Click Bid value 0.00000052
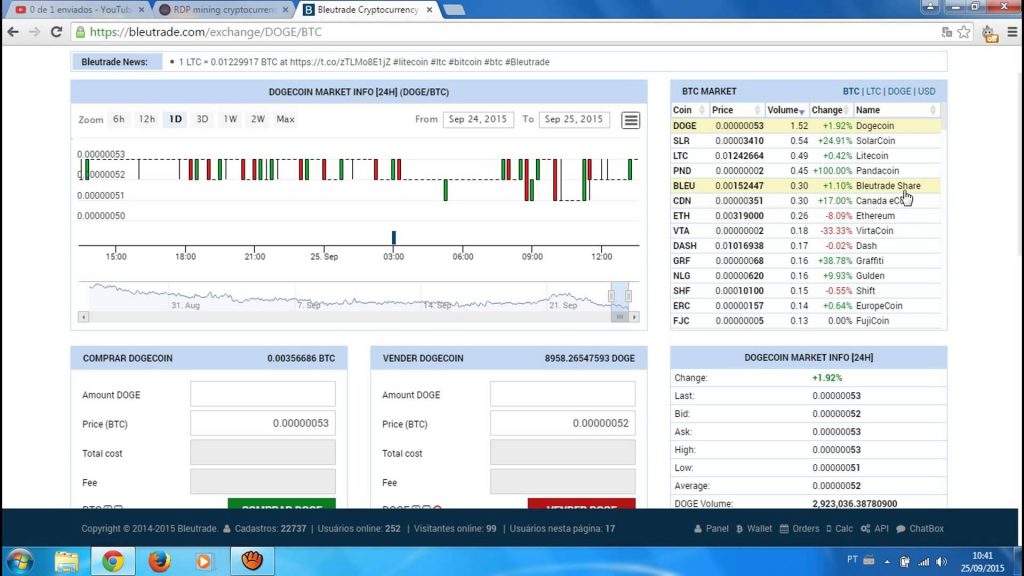This screenshot has width=1024, height=576. point(837,413)
